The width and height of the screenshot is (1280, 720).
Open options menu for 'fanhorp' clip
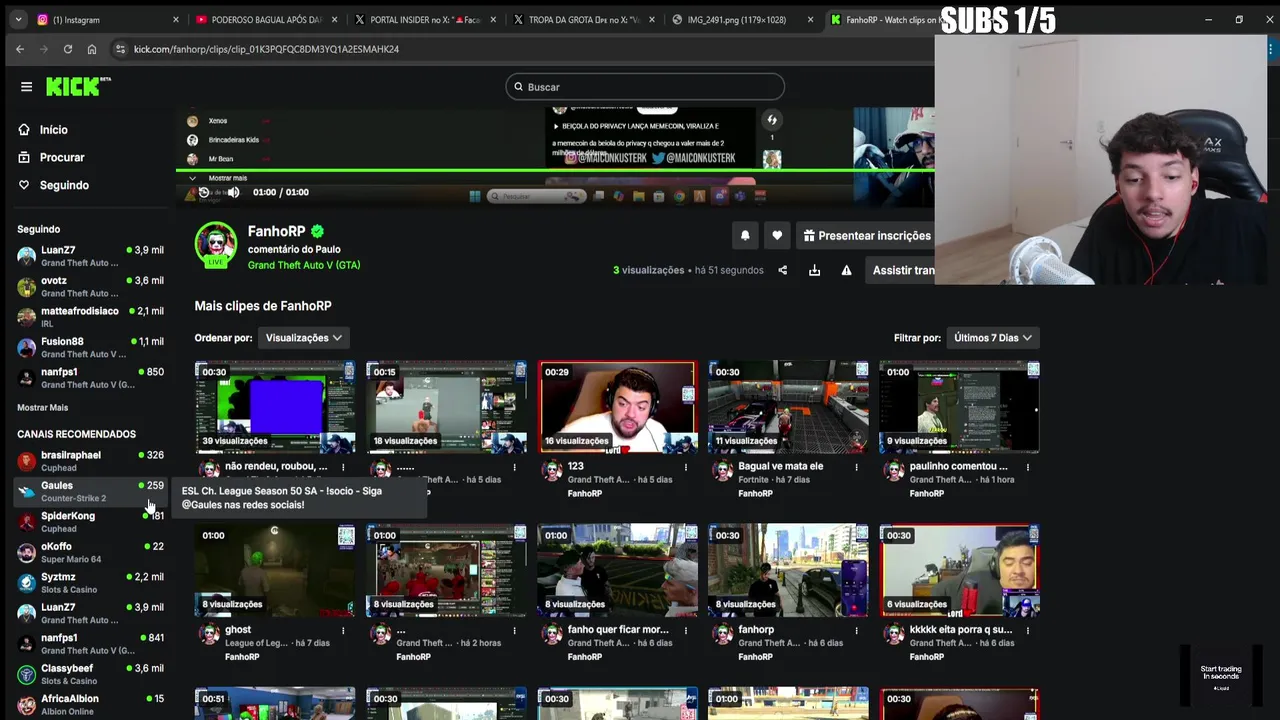click(x=856, y=630)
